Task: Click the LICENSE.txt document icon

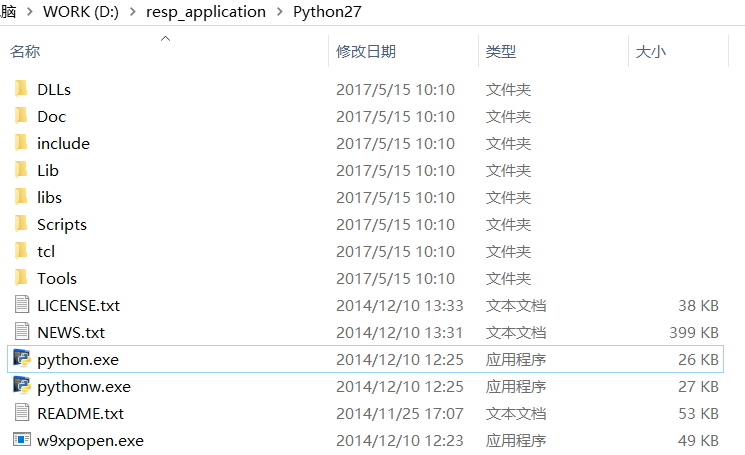Action: click(x=22, y=304)
